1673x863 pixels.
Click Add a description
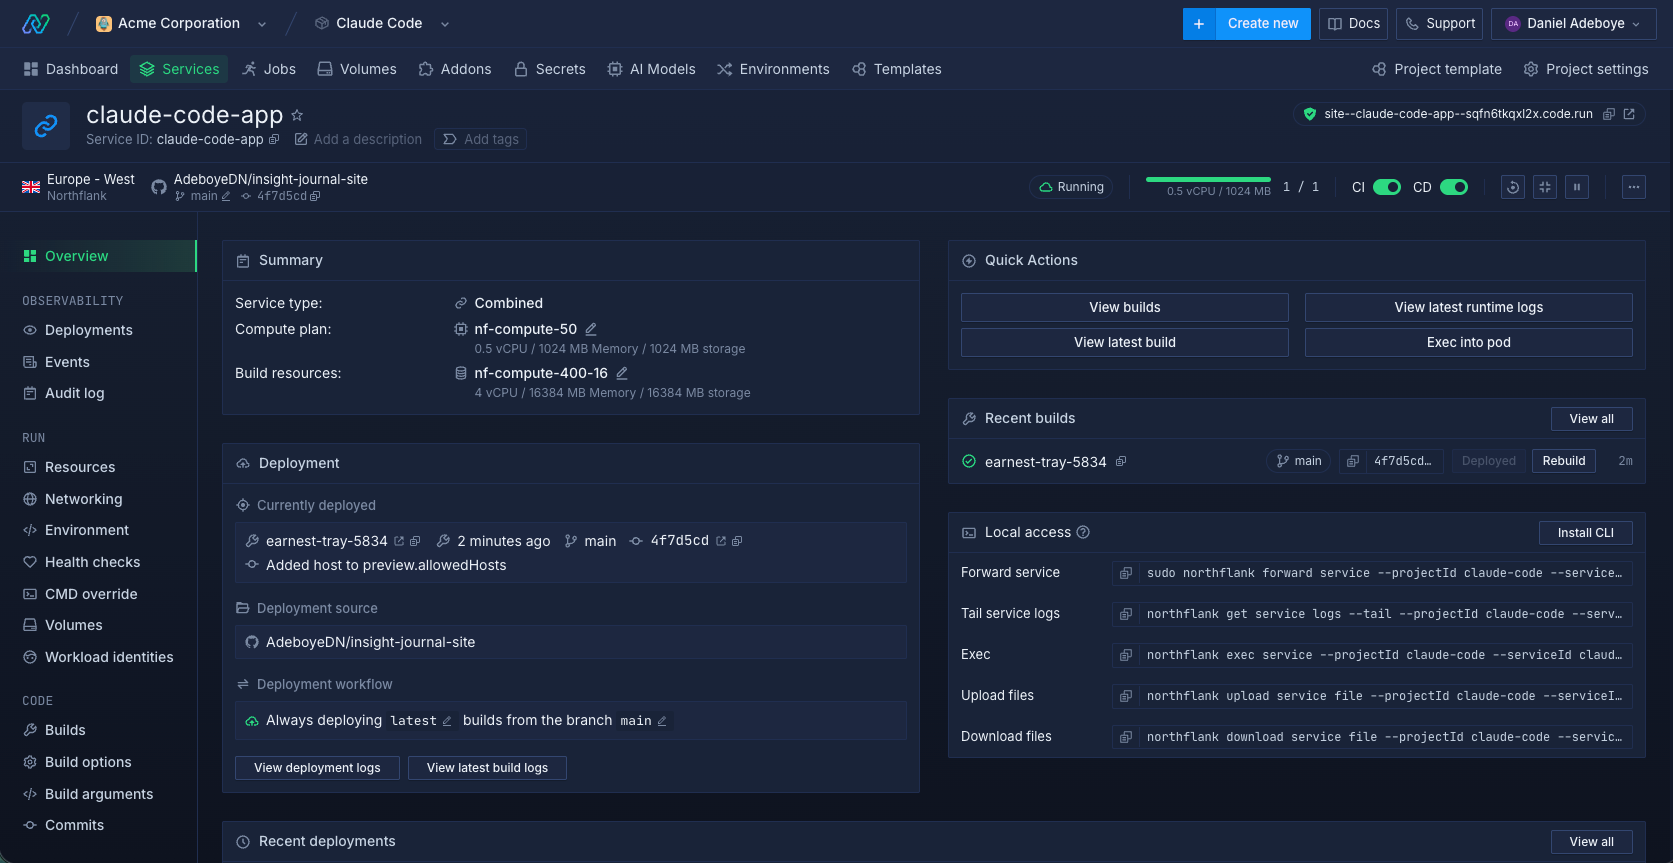(x=358, y=139)
